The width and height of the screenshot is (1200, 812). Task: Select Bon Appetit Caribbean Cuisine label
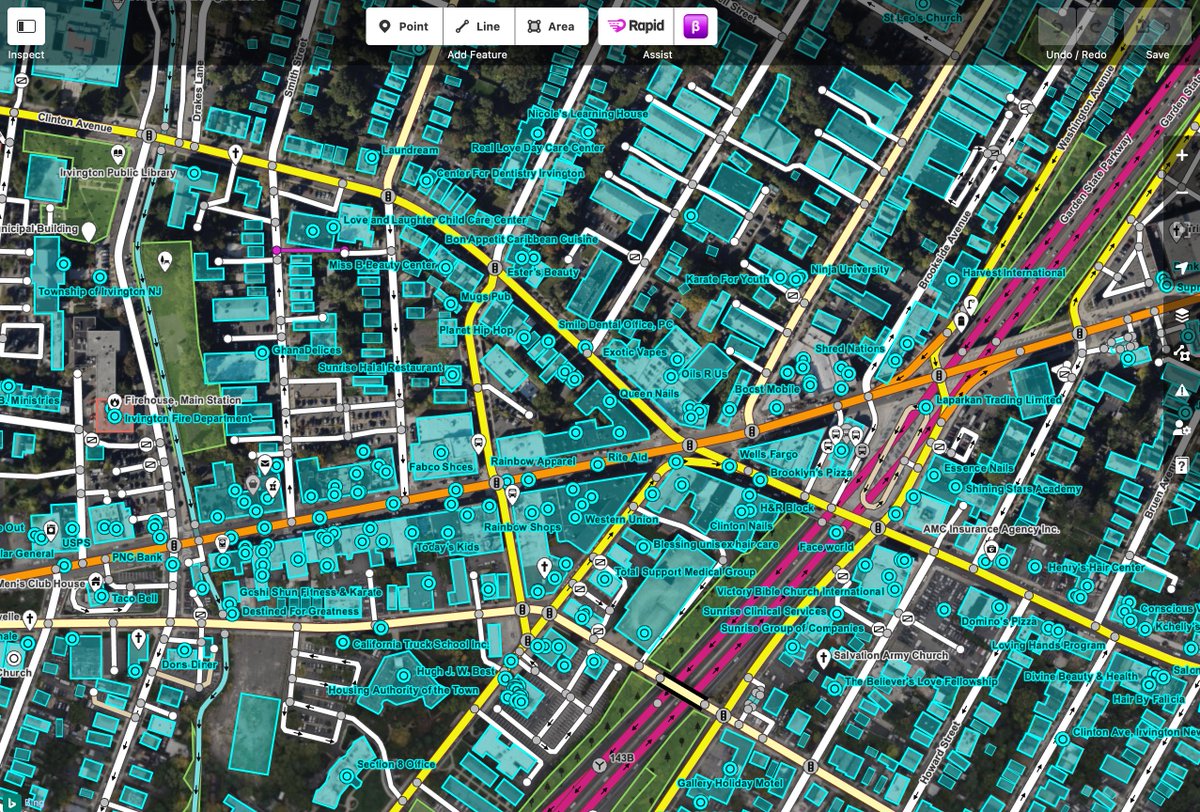pos(521,239)
